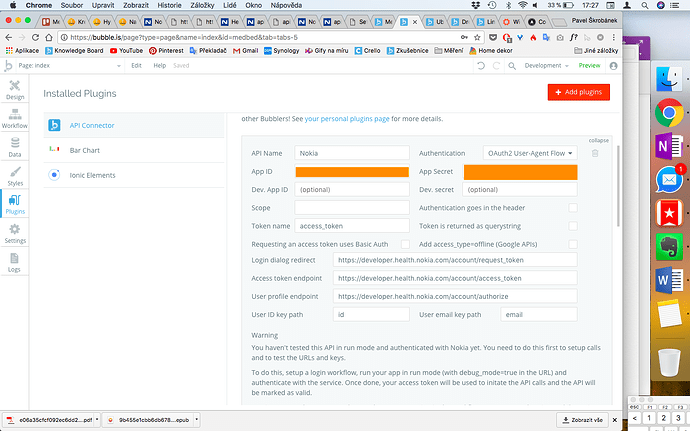
Task: Toggle Token is returned as querystring checkbox
Action: click(x=573, y=226)
